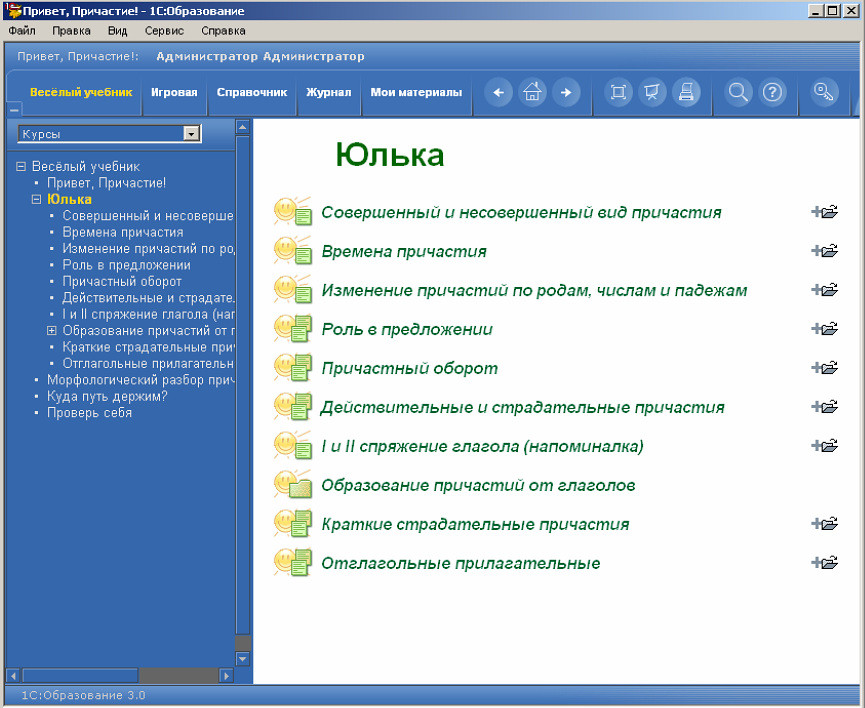The image size is (865, 708).
Task: Open 'Отглагольные прилагательные' lesson link
Action: (x=461, y=563)
